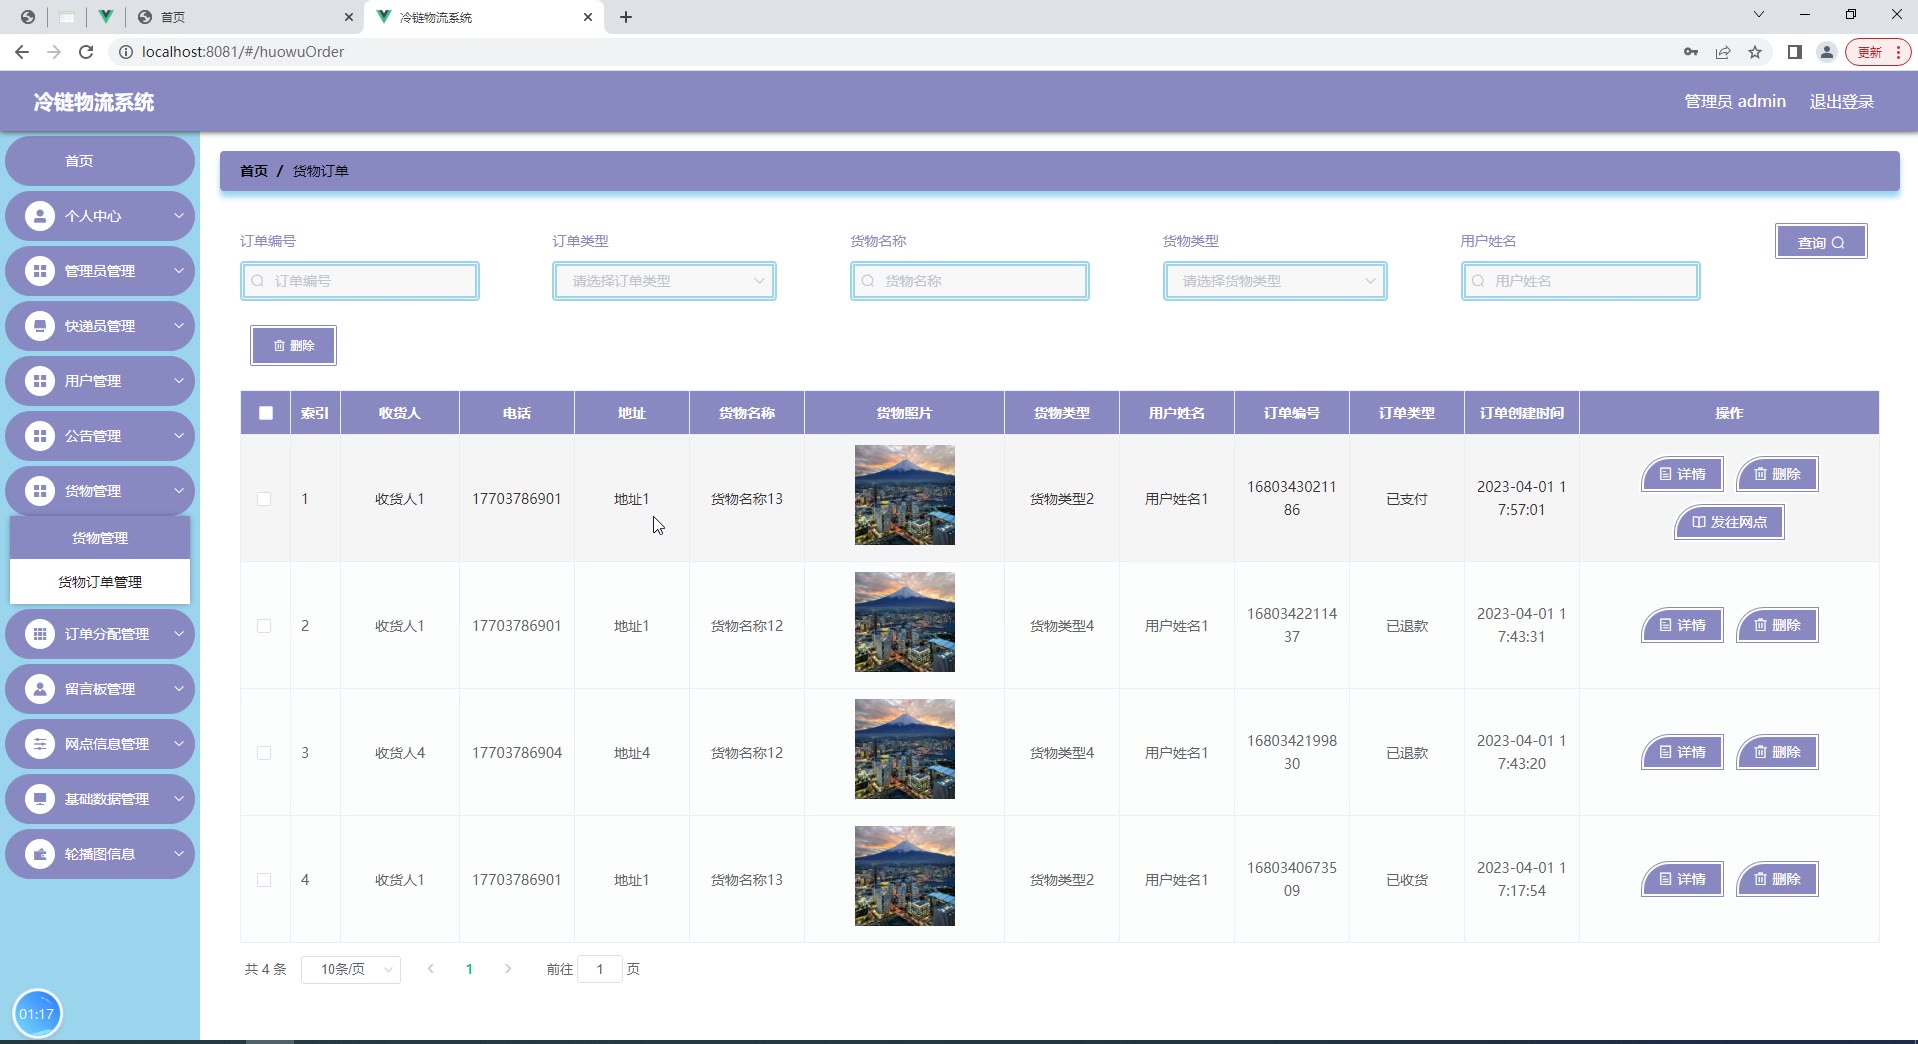
Task: Click the 查询 search button
Action: click(1821, 242)
